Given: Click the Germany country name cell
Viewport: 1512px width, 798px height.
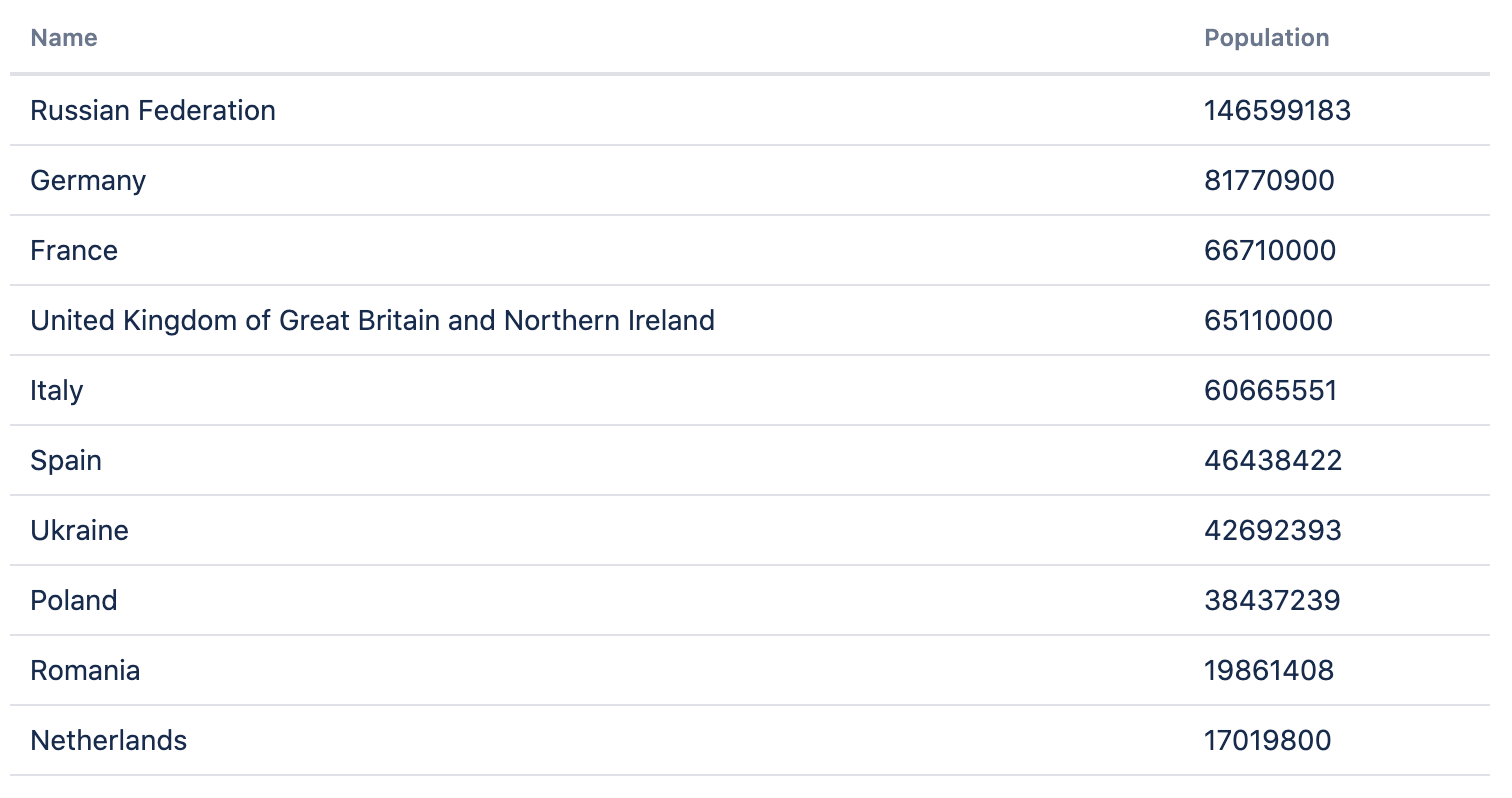Looking at the screenshot, I should (x=88, y=180).
